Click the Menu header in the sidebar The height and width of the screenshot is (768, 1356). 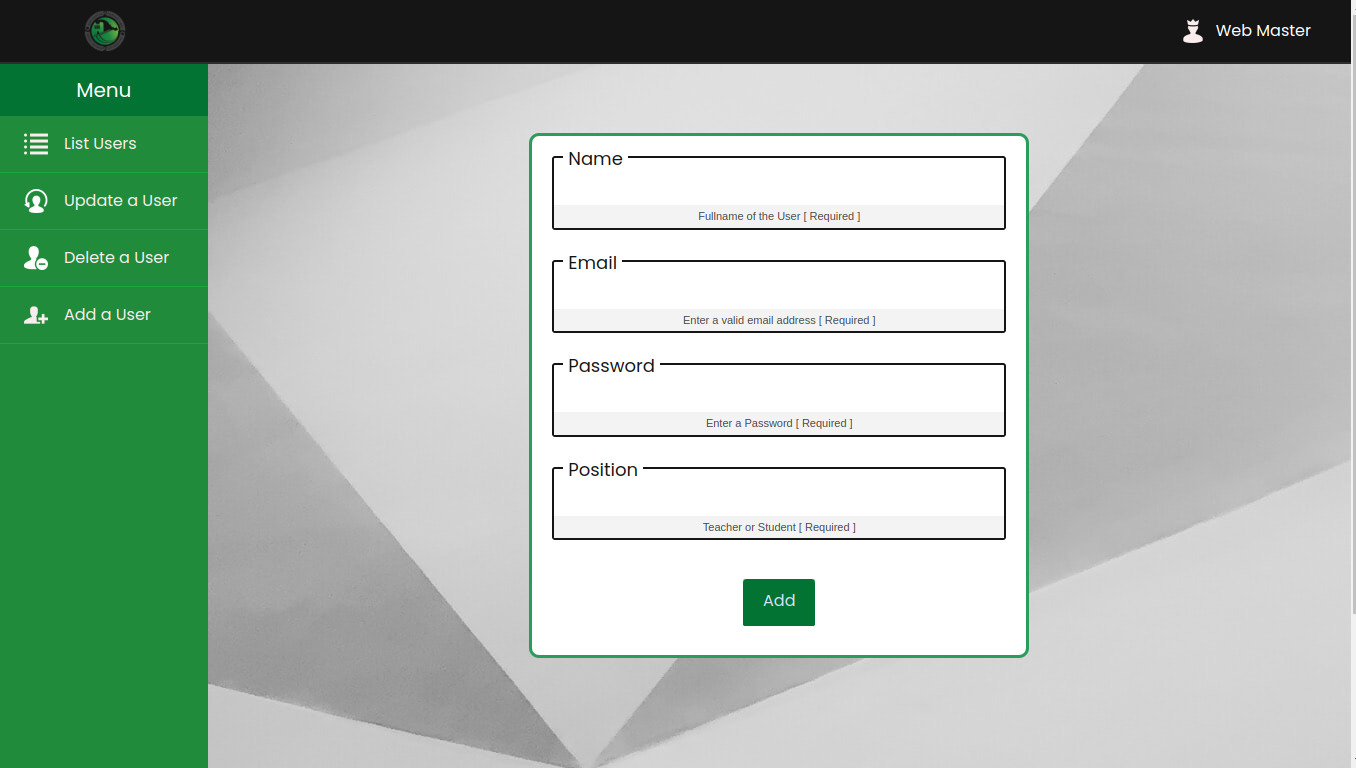click(x=103, y=90)
